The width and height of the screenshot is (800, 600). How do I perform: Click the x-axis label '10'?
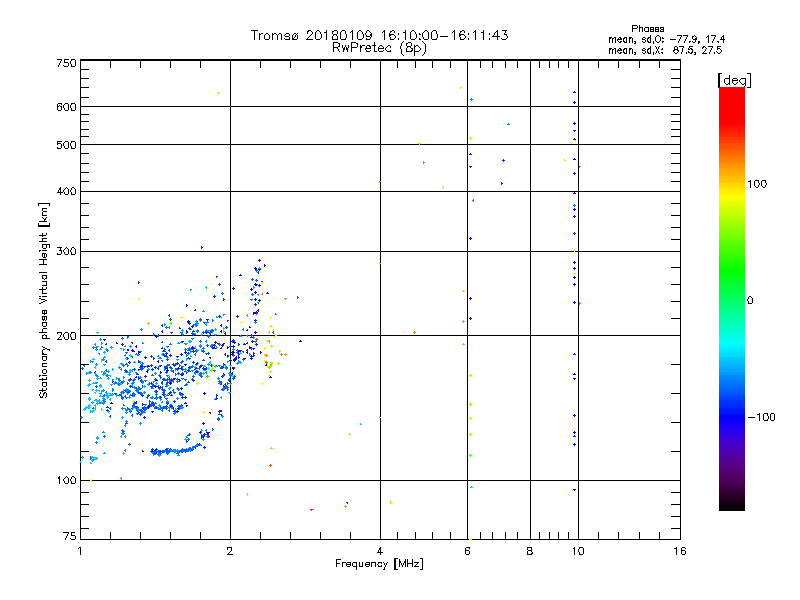pos(578,551)
